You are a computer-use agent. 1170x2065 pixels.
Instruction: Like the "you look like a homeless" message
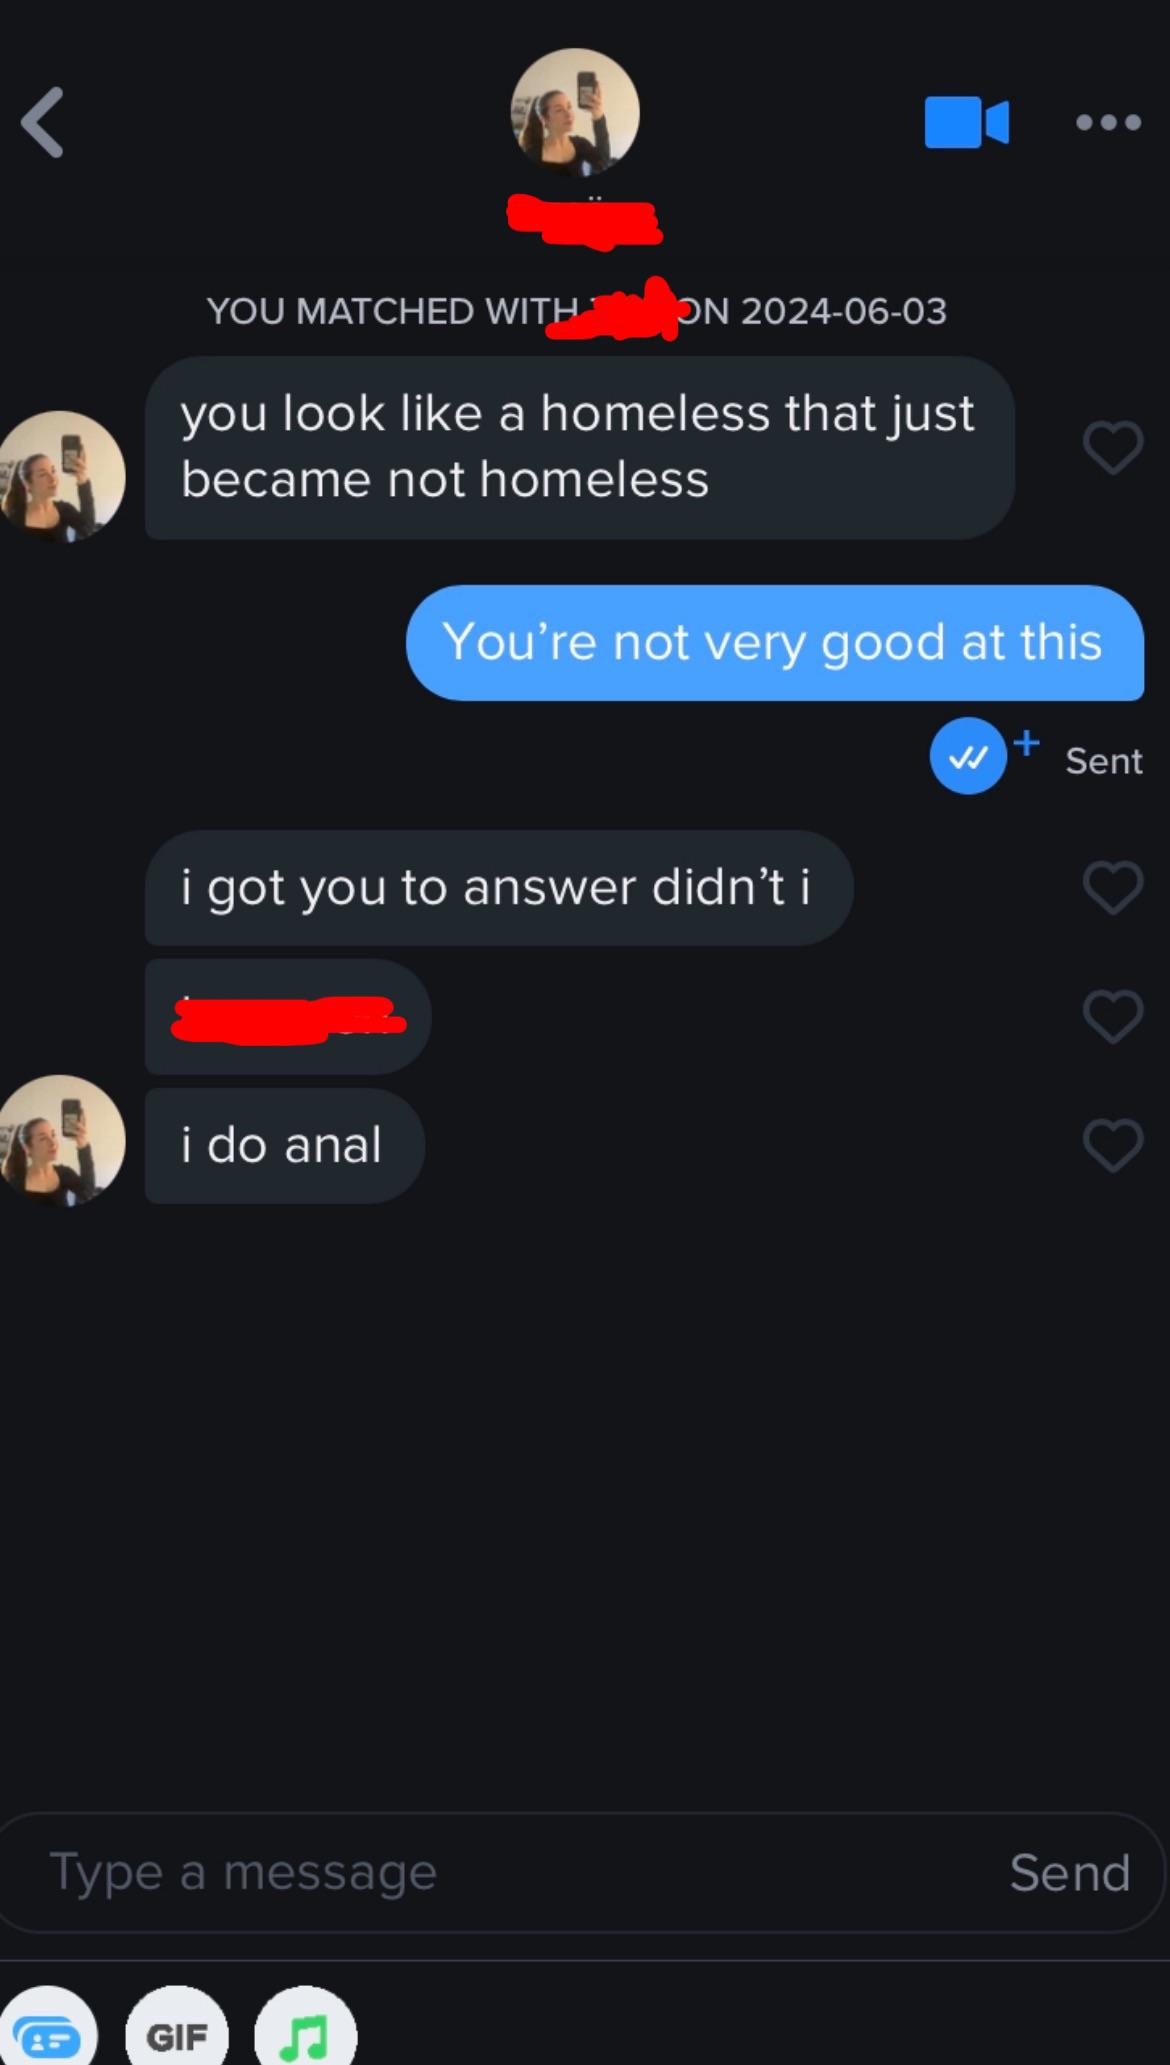click(x=1112, y=447)
